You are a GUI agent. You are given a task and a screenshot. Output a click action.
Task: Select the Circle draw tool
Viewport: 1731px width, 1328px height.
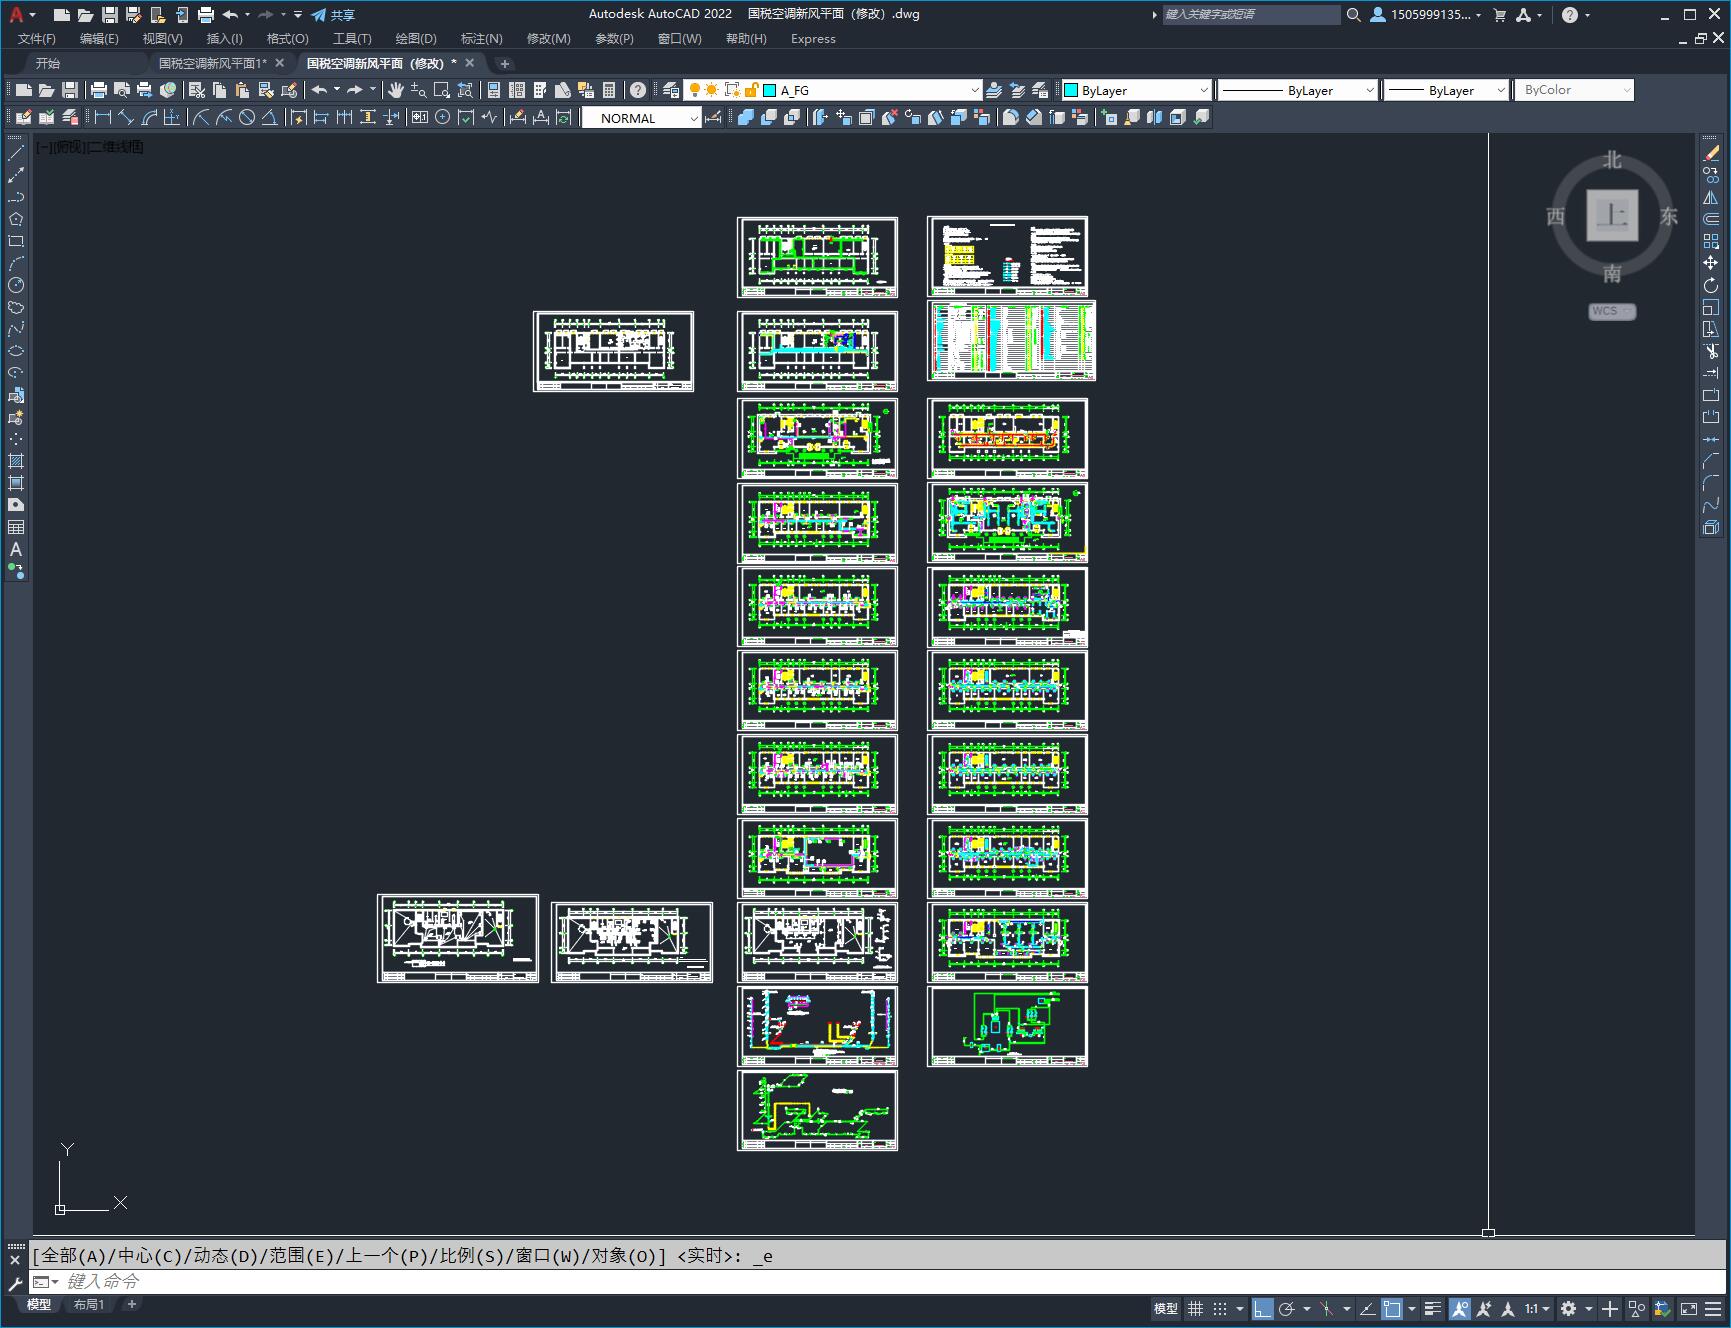16,285
